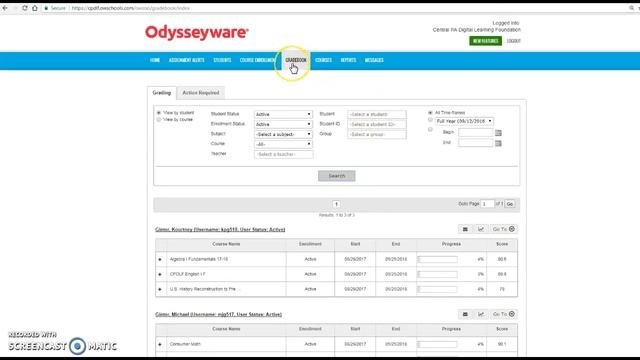Screen dimensions: 640x360
Task: Click the Algebra I Fundamentals progress bar
Action: click(437, 259)
